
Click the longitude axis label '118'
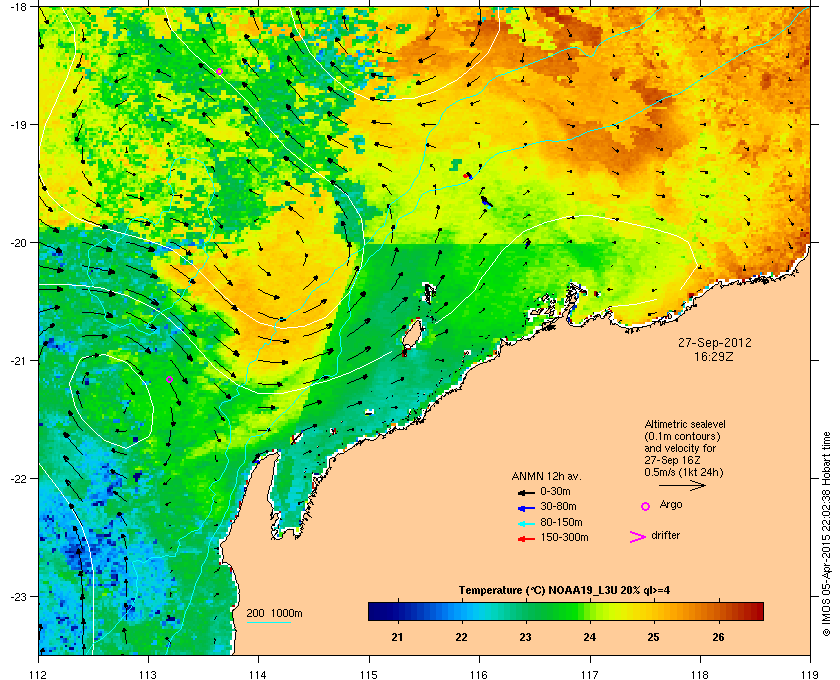(x=700, y=674)
